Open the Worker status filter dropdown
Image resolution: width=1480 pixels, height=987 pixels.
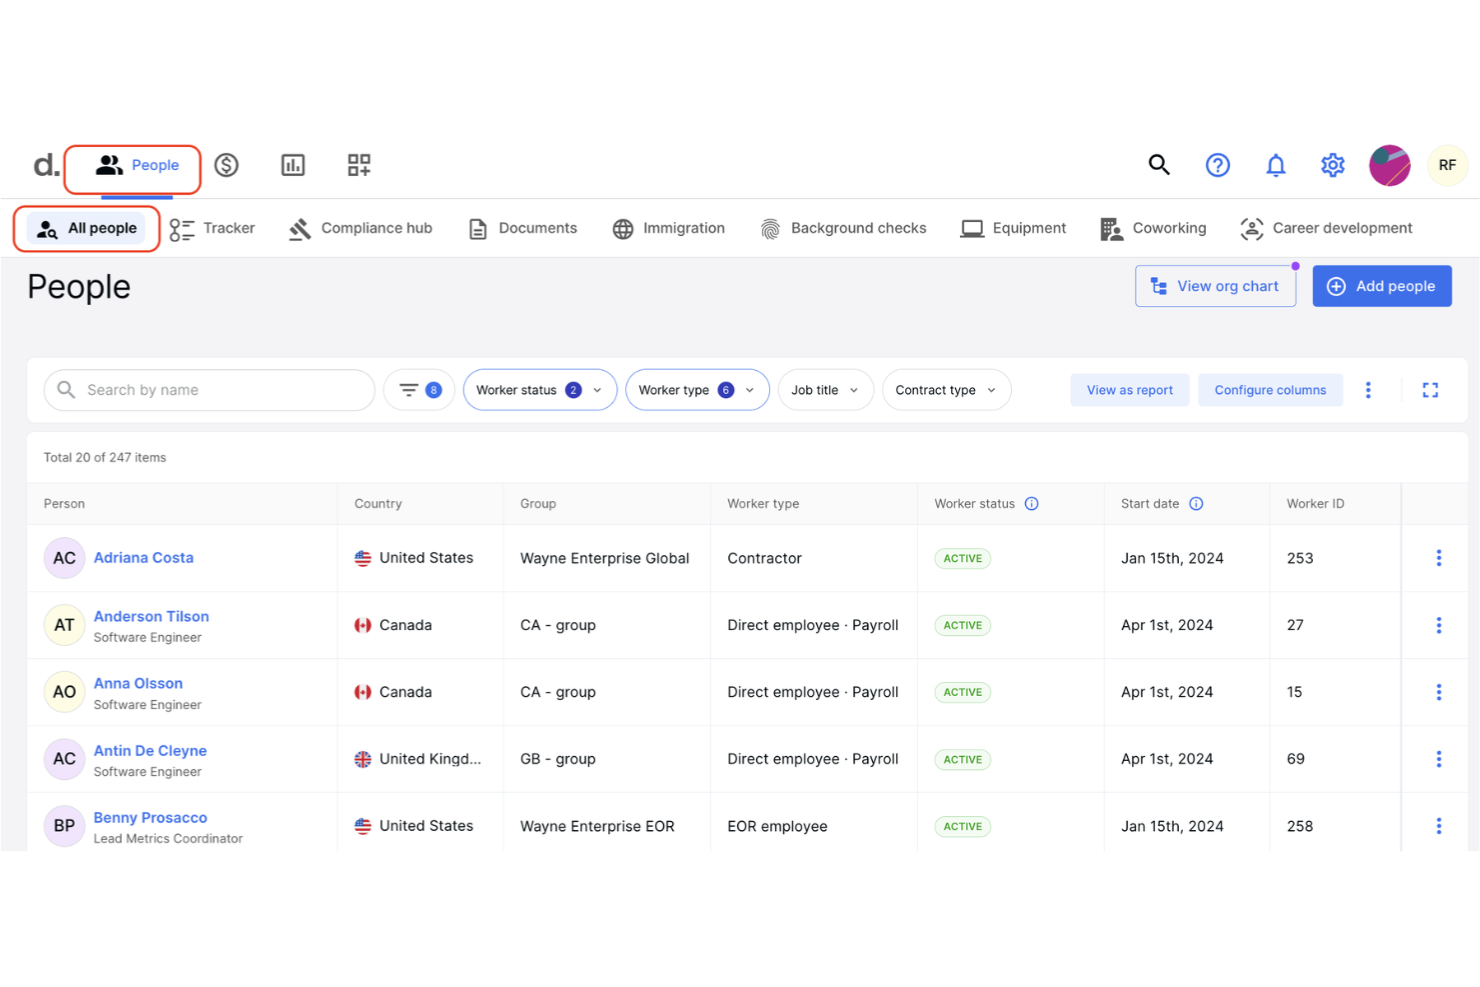(x=539, y=390)
